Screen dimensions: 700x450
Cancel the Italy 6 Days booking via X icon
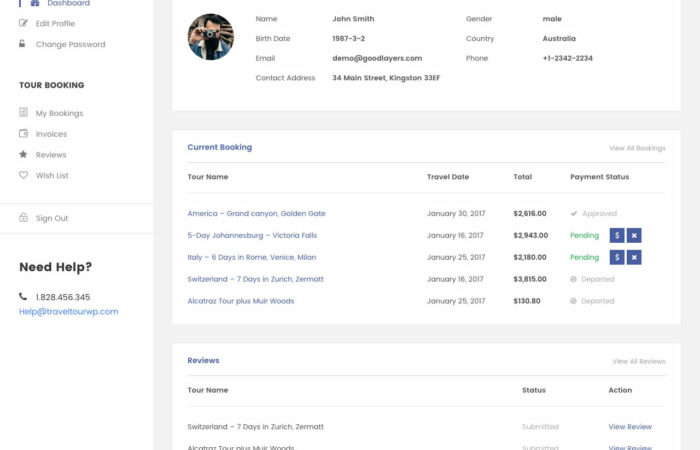[634, 258]
